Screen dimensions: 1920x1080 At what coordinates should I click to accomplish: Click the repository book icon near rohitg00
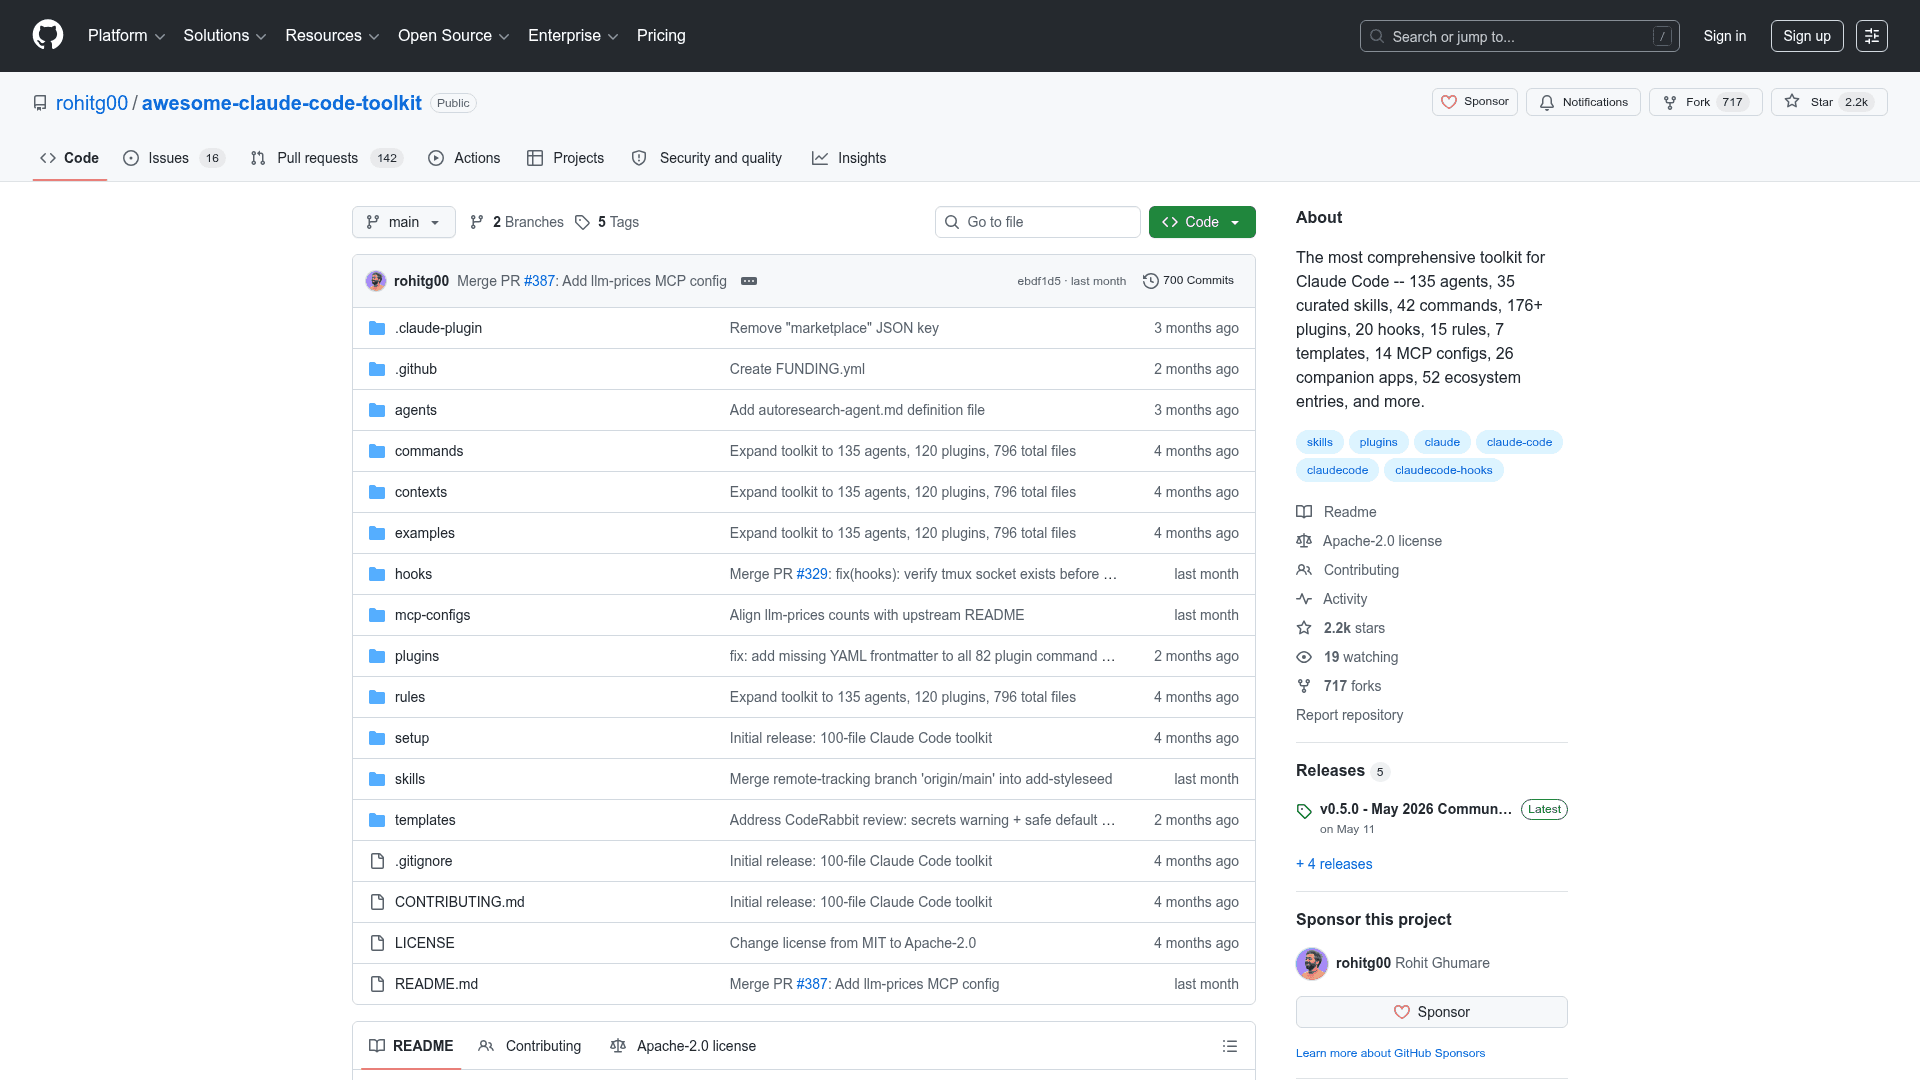point(40,103)
